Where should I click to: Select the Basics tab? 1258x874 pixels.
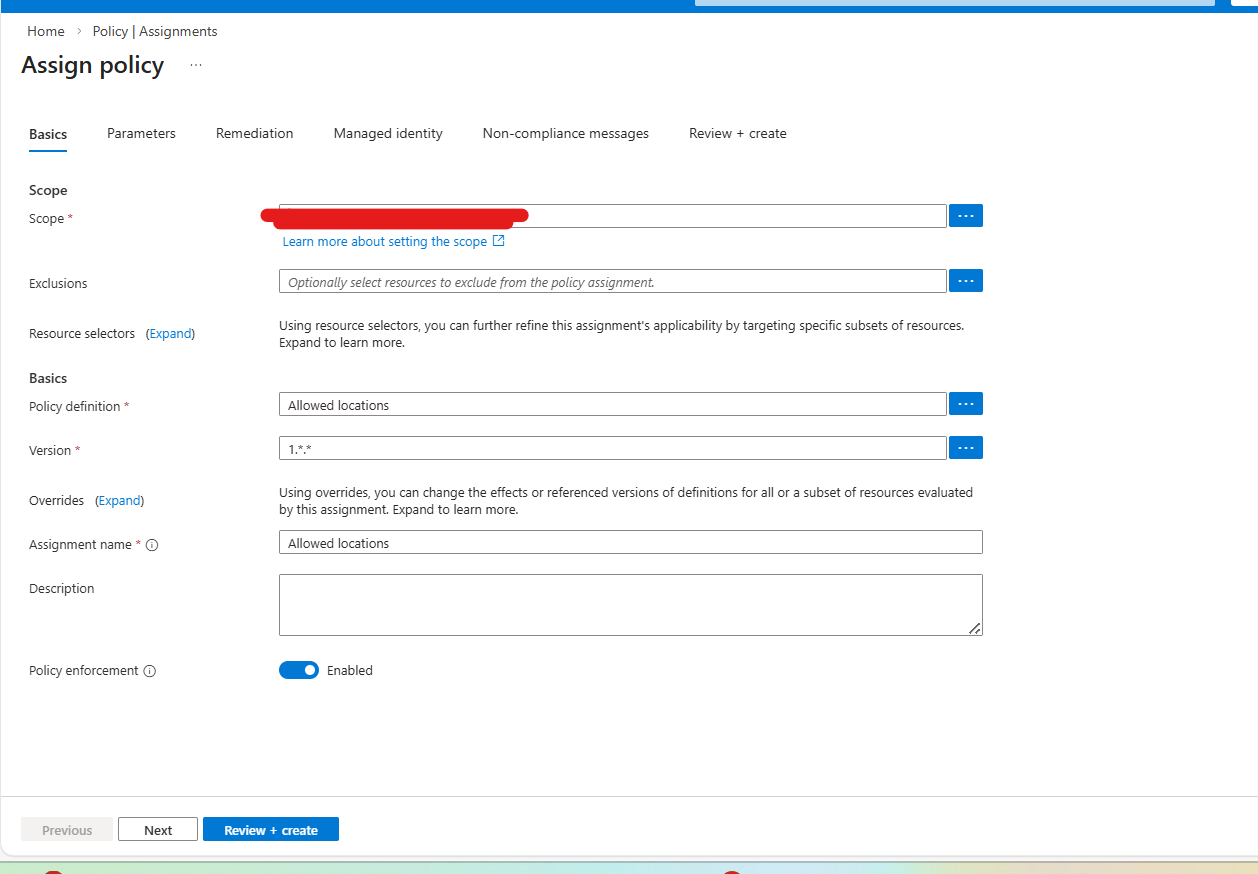(48, 134)
